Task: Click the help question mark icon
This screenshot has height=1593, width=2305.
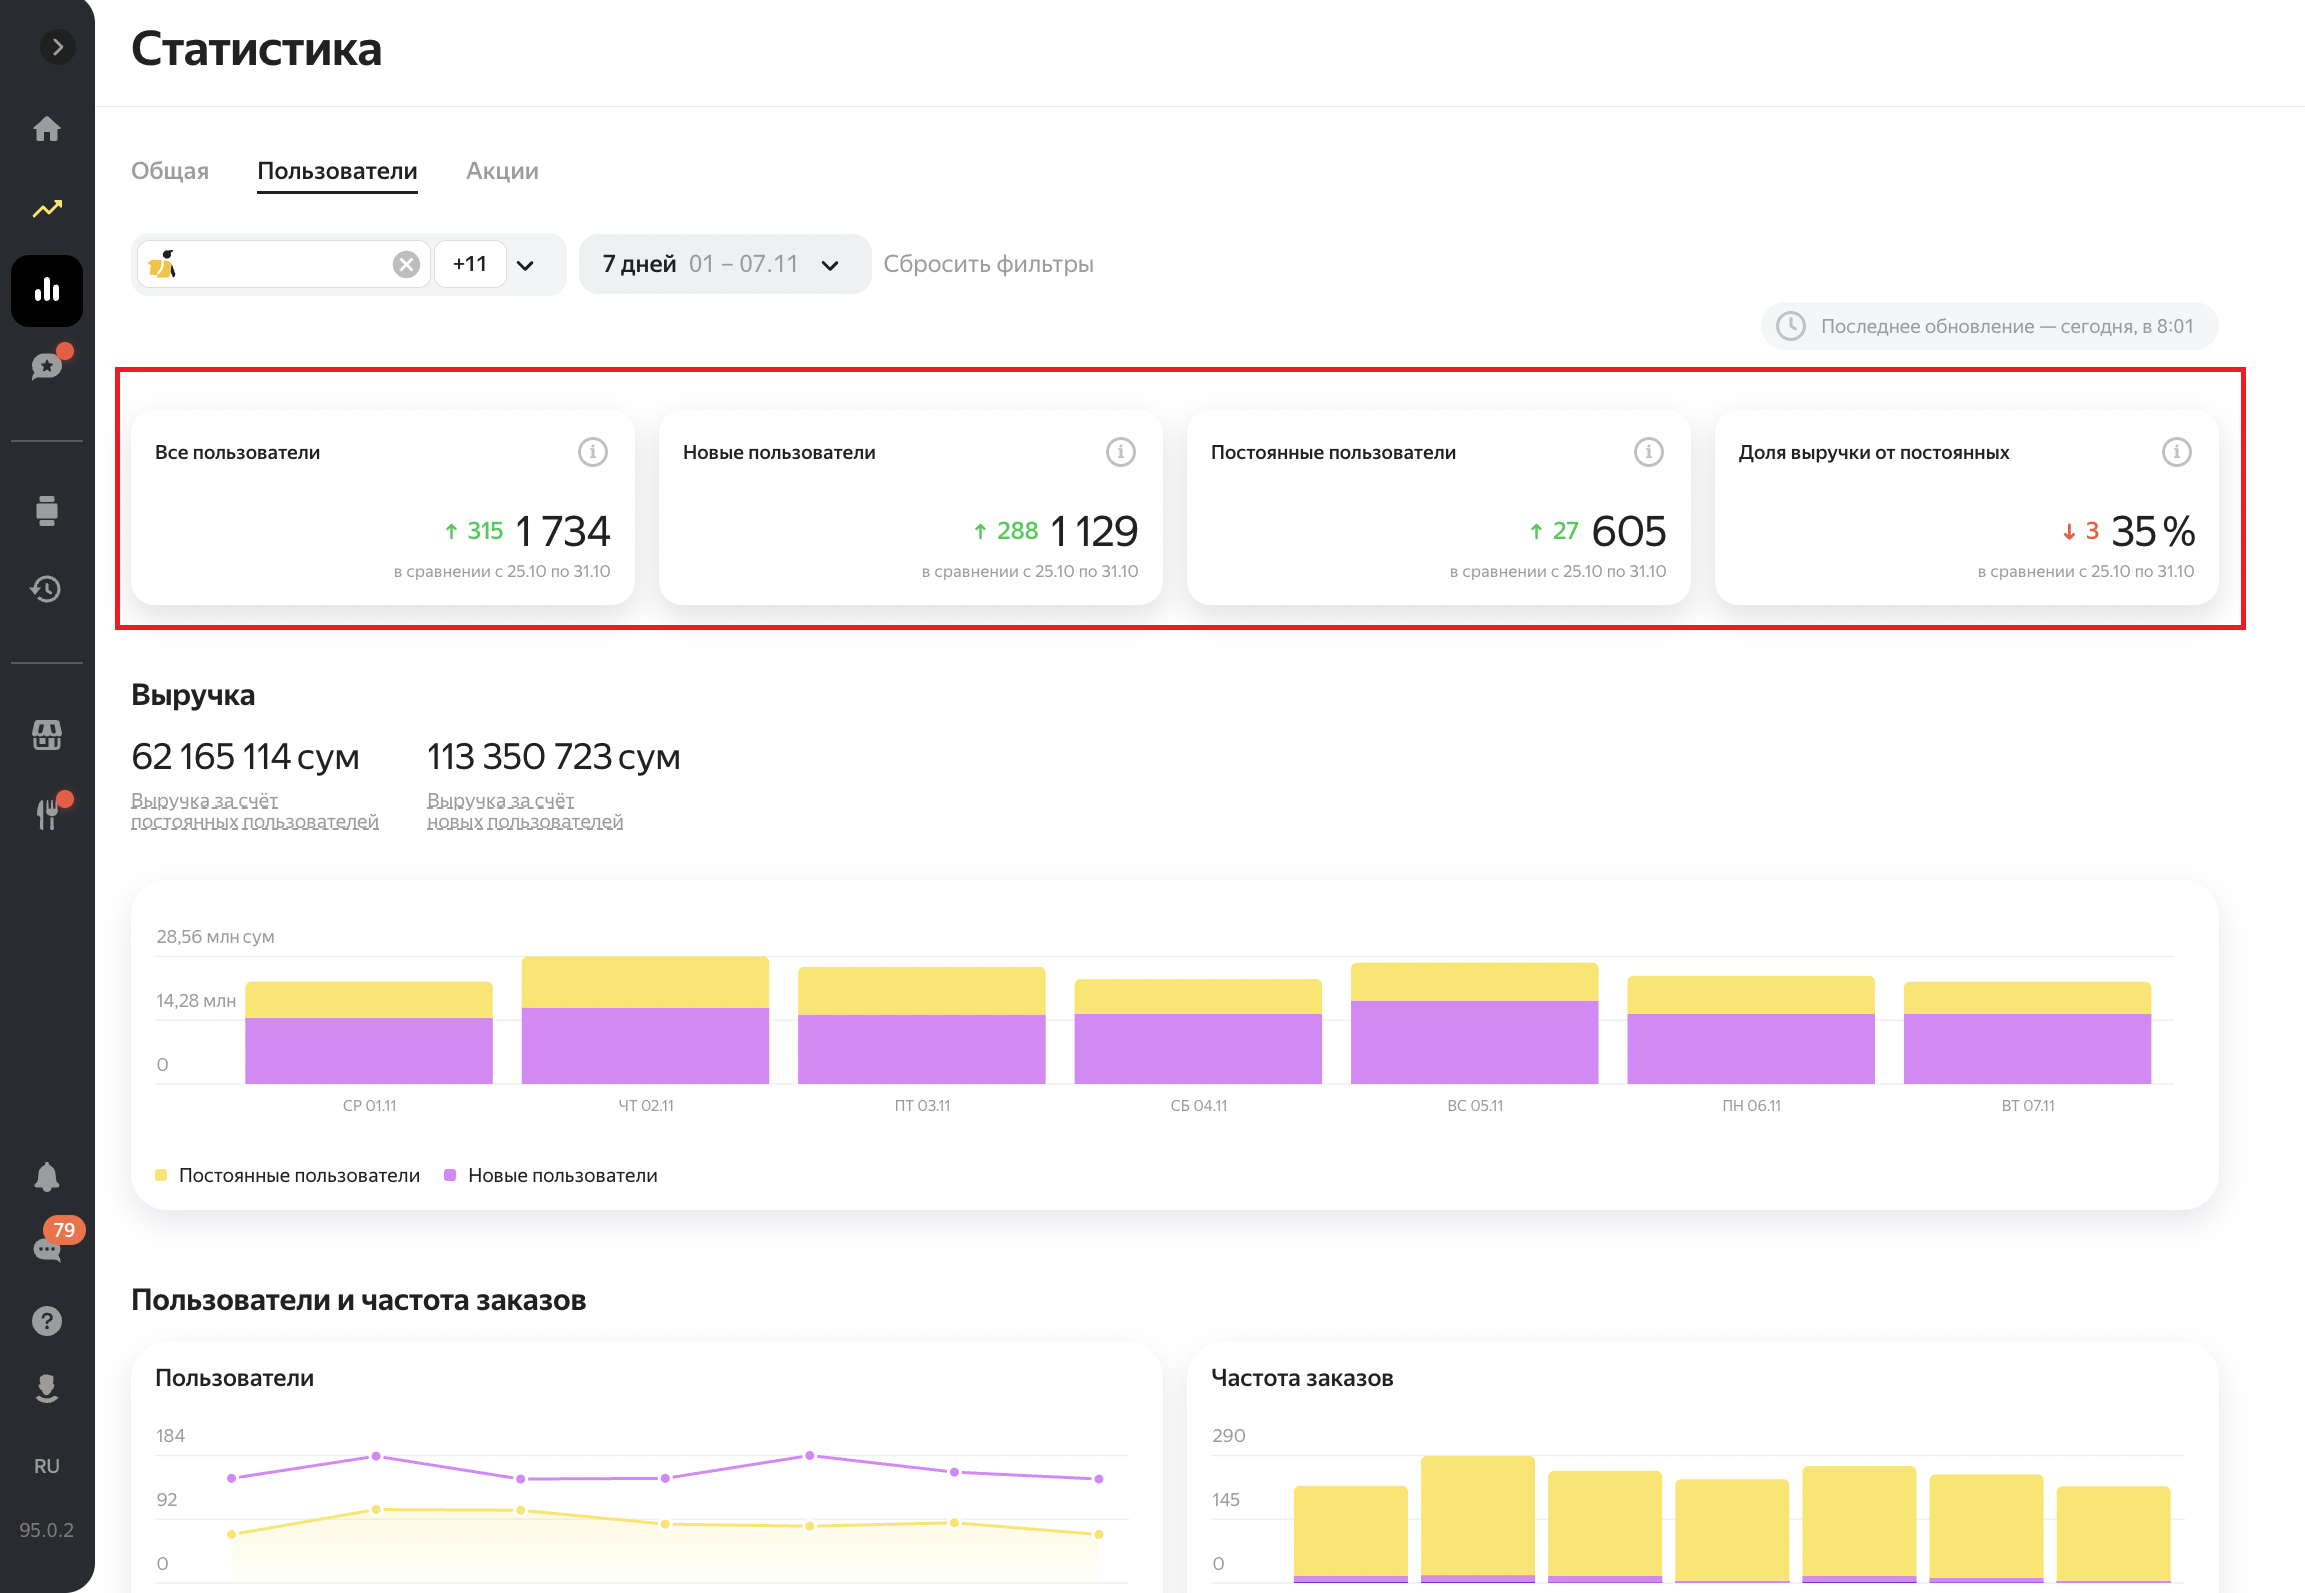Action: point(47,1321)
